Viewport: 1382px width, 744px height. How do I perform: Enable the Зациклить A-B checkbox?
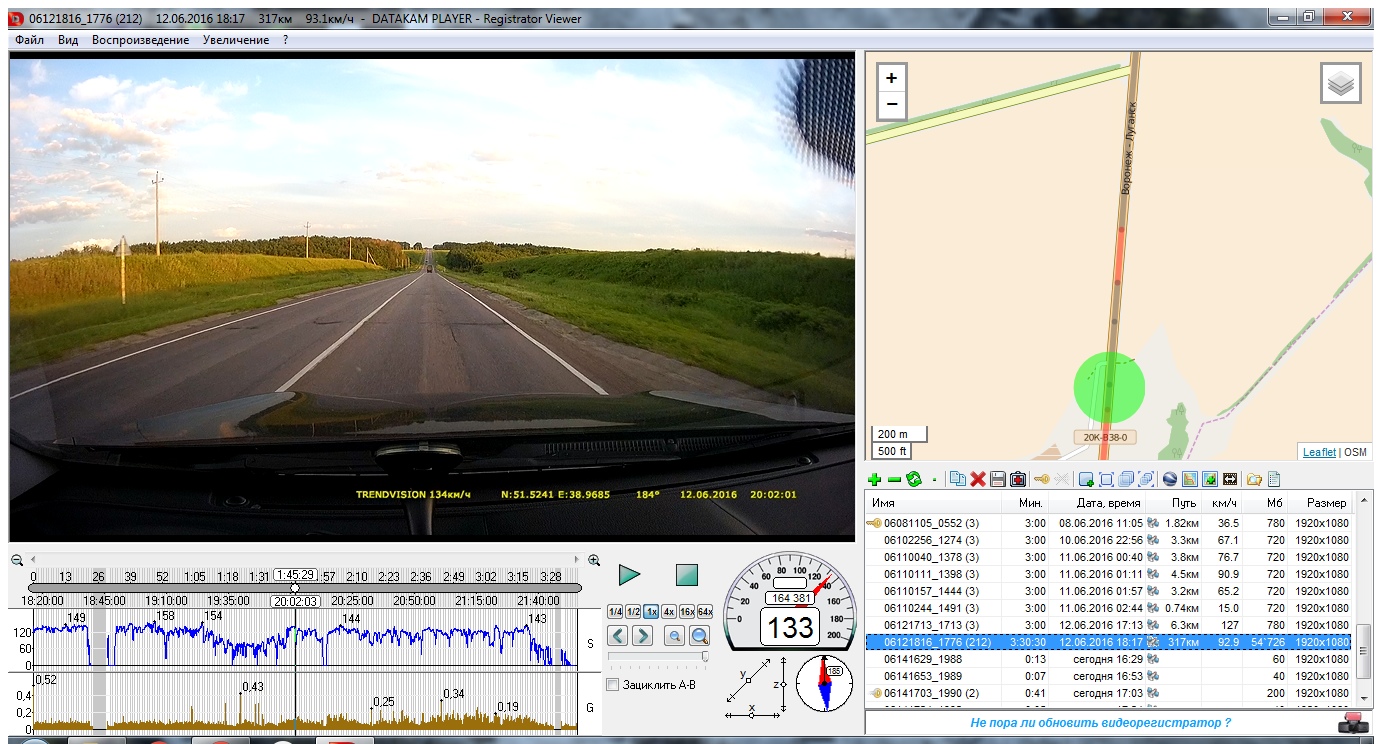coord(613,685)
